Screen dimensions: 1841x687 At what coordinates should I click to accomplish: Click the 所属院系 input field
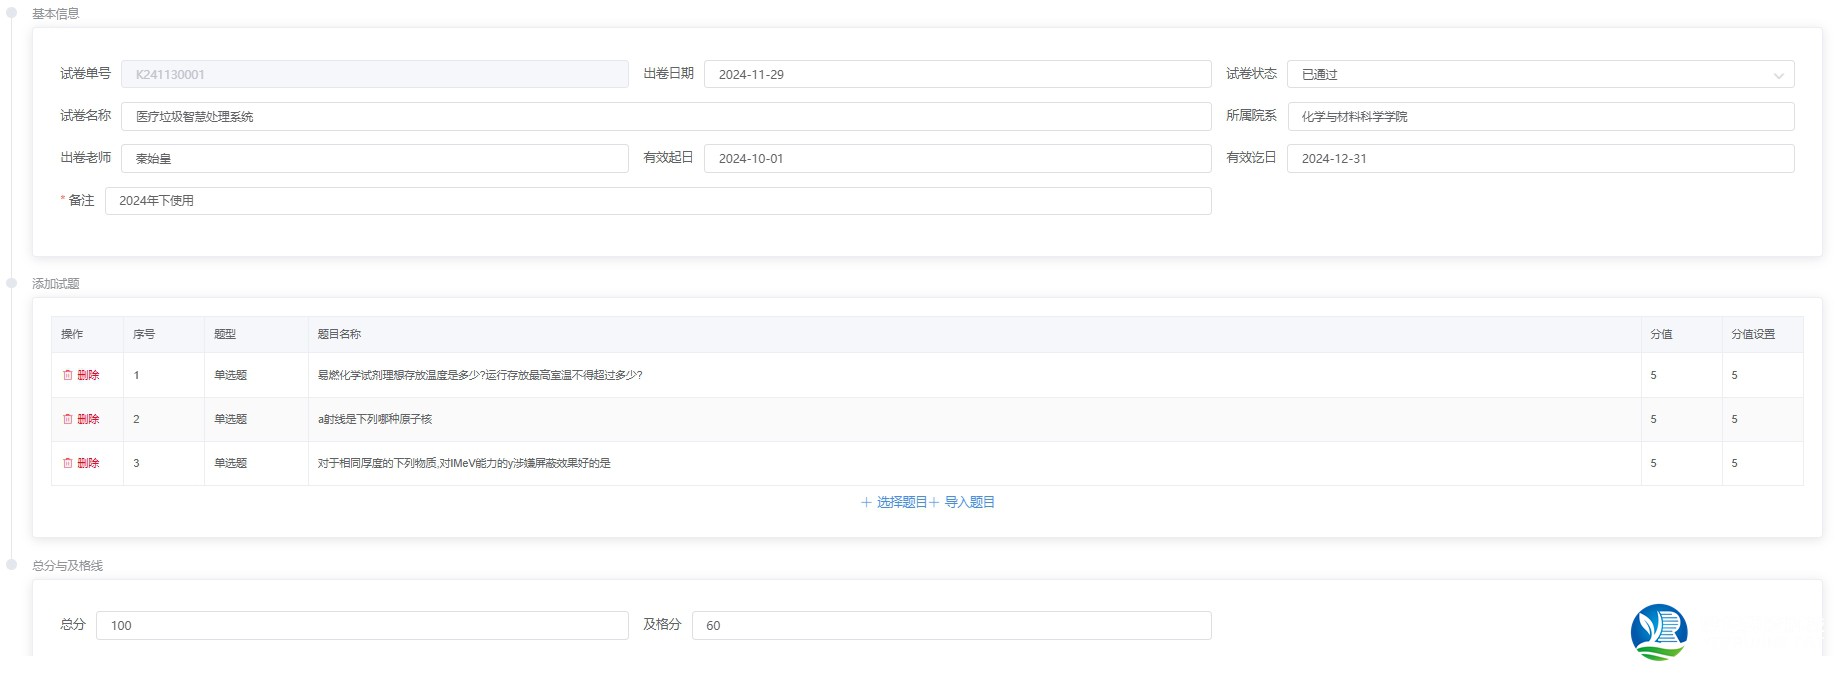point(1539,117)
